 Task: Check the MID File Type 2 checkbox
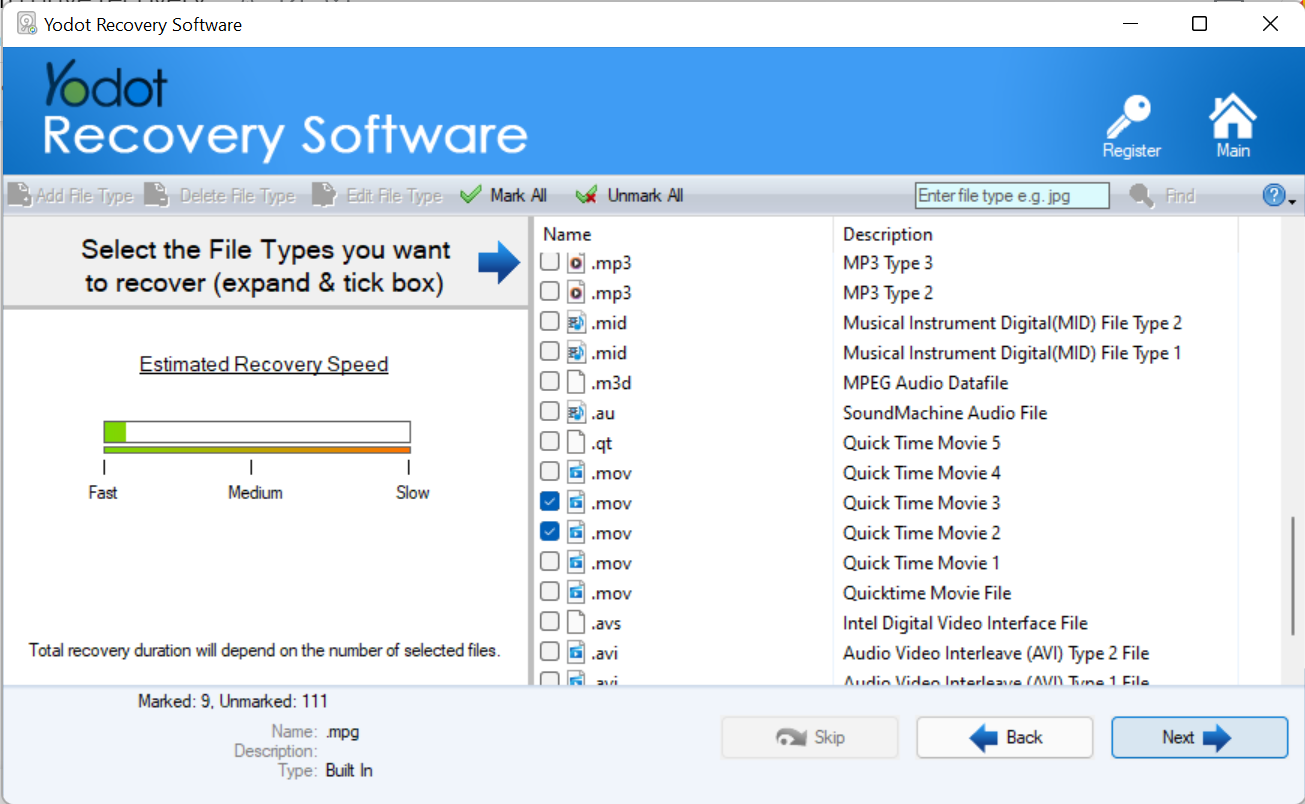549,322
